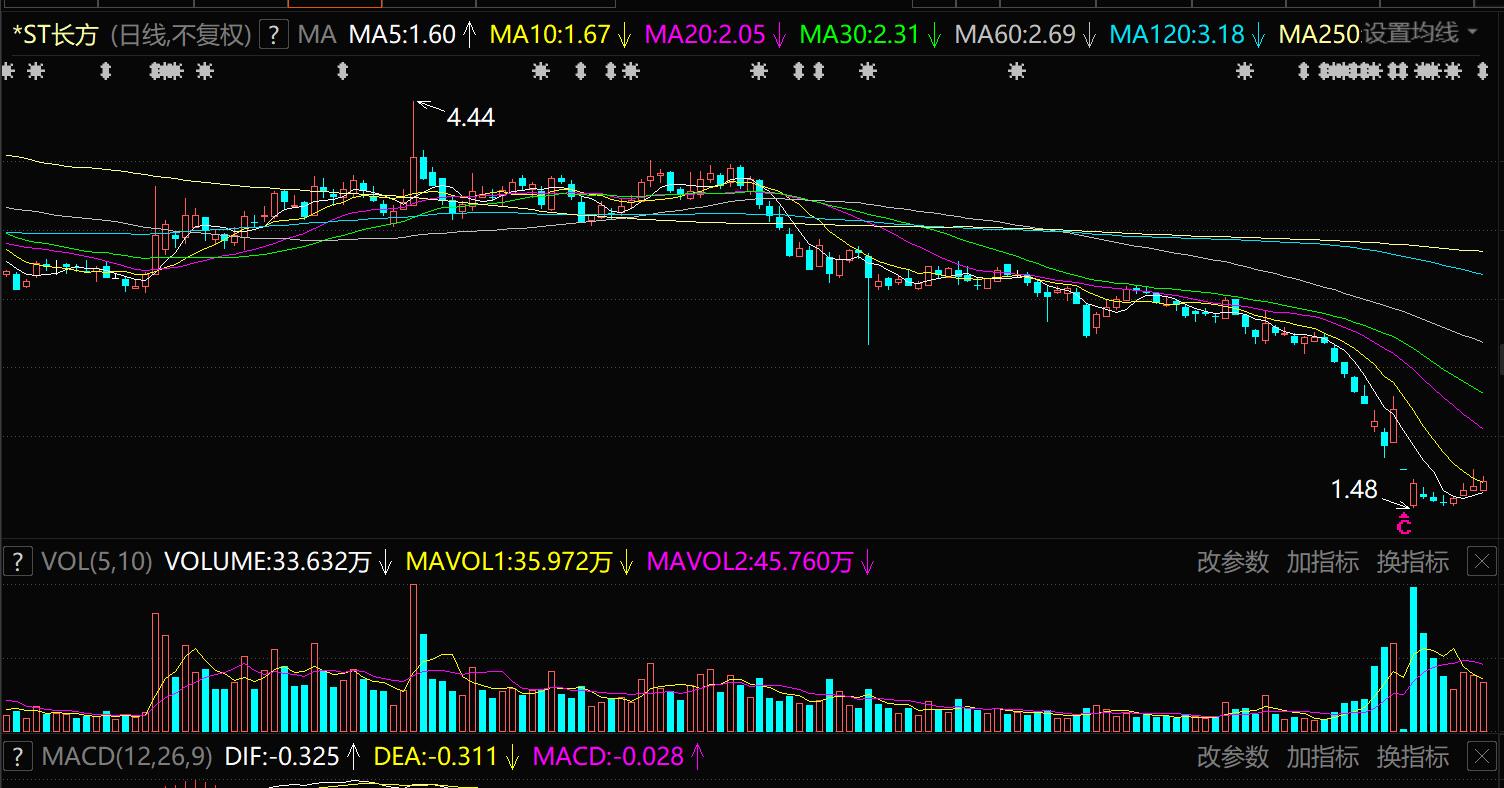The width and height of the screenshot is (1504, 788).
Task: Click the (日线,不复权) period setting label
Action: click(179, 35)
